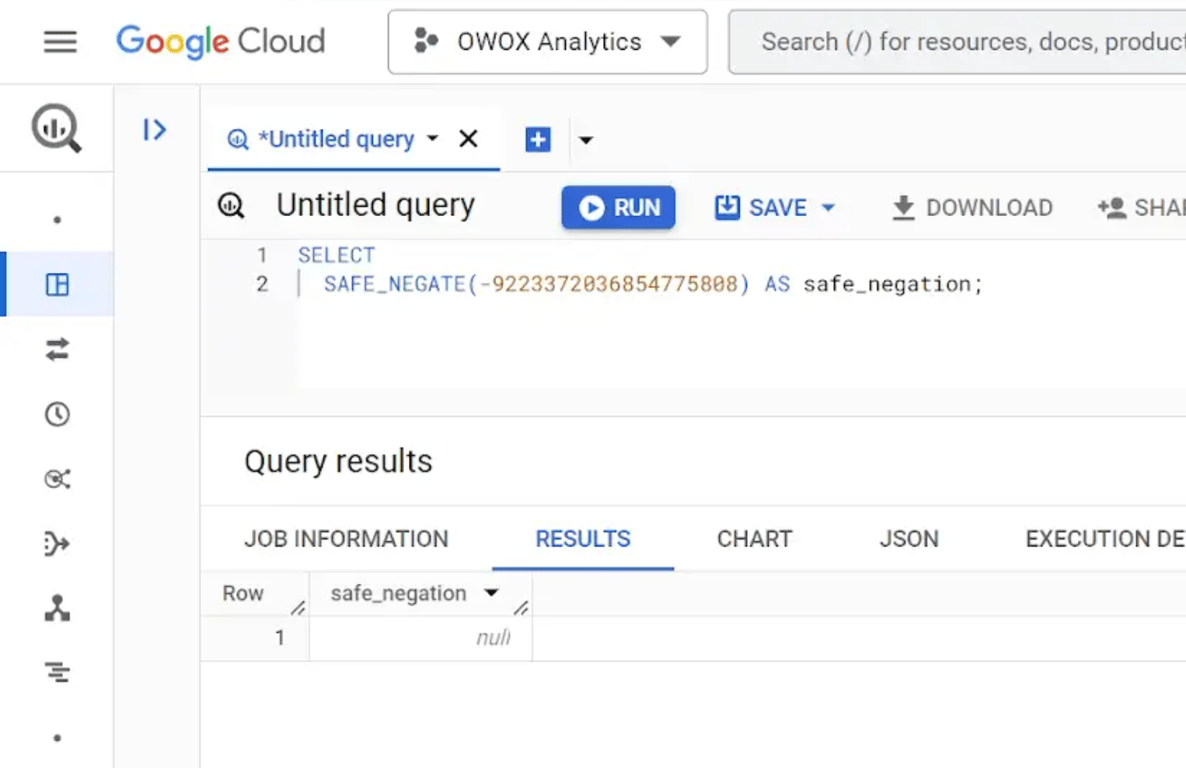The height and width of the screenshot is (768, 1186).
Task: Switch to the CHART tab
Action: [755, 539]
